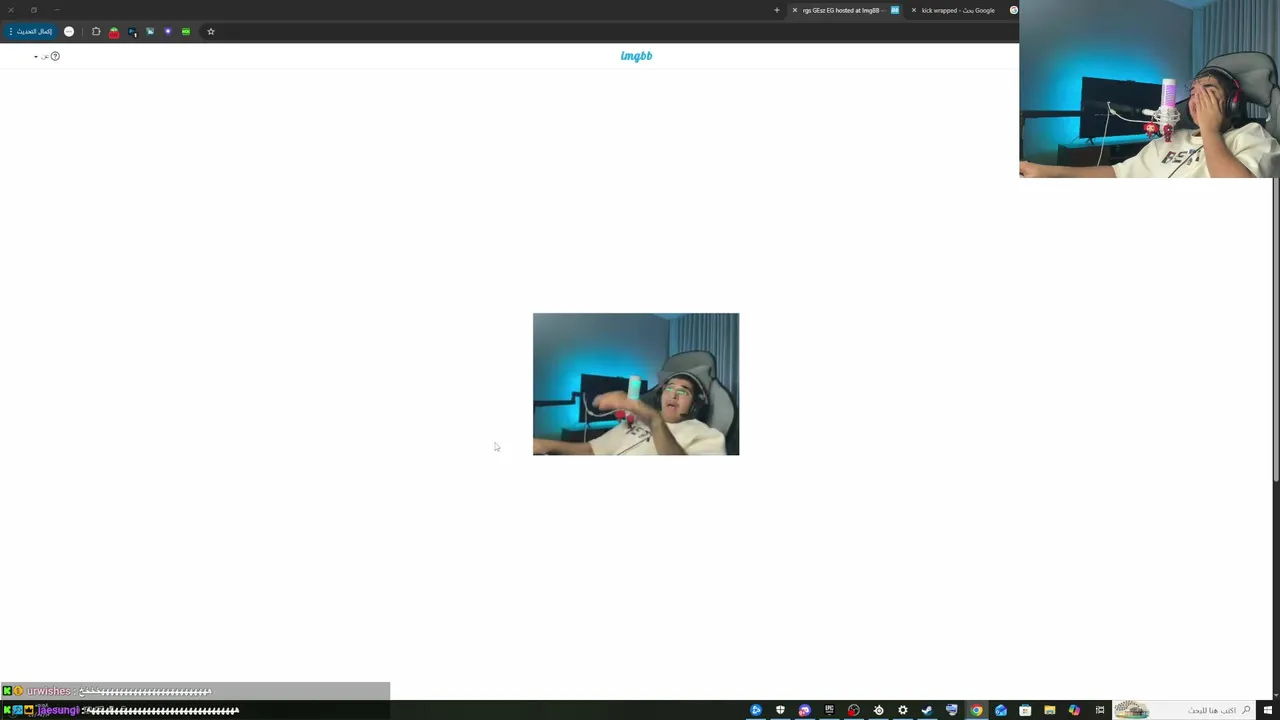This screenshot has height=720, width=1280.
Task: Open Epic Games Launcher from taskbar
Action: pos(829,710)
